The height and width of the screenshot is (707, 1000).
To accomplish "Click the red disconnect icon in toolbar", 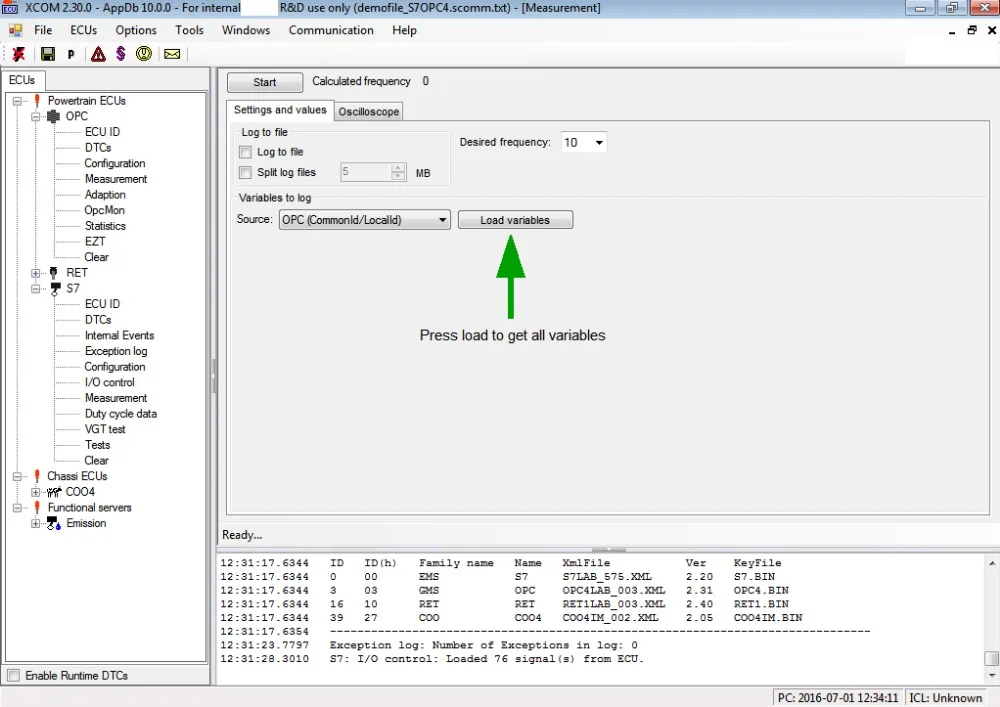I will coord(18,54).
